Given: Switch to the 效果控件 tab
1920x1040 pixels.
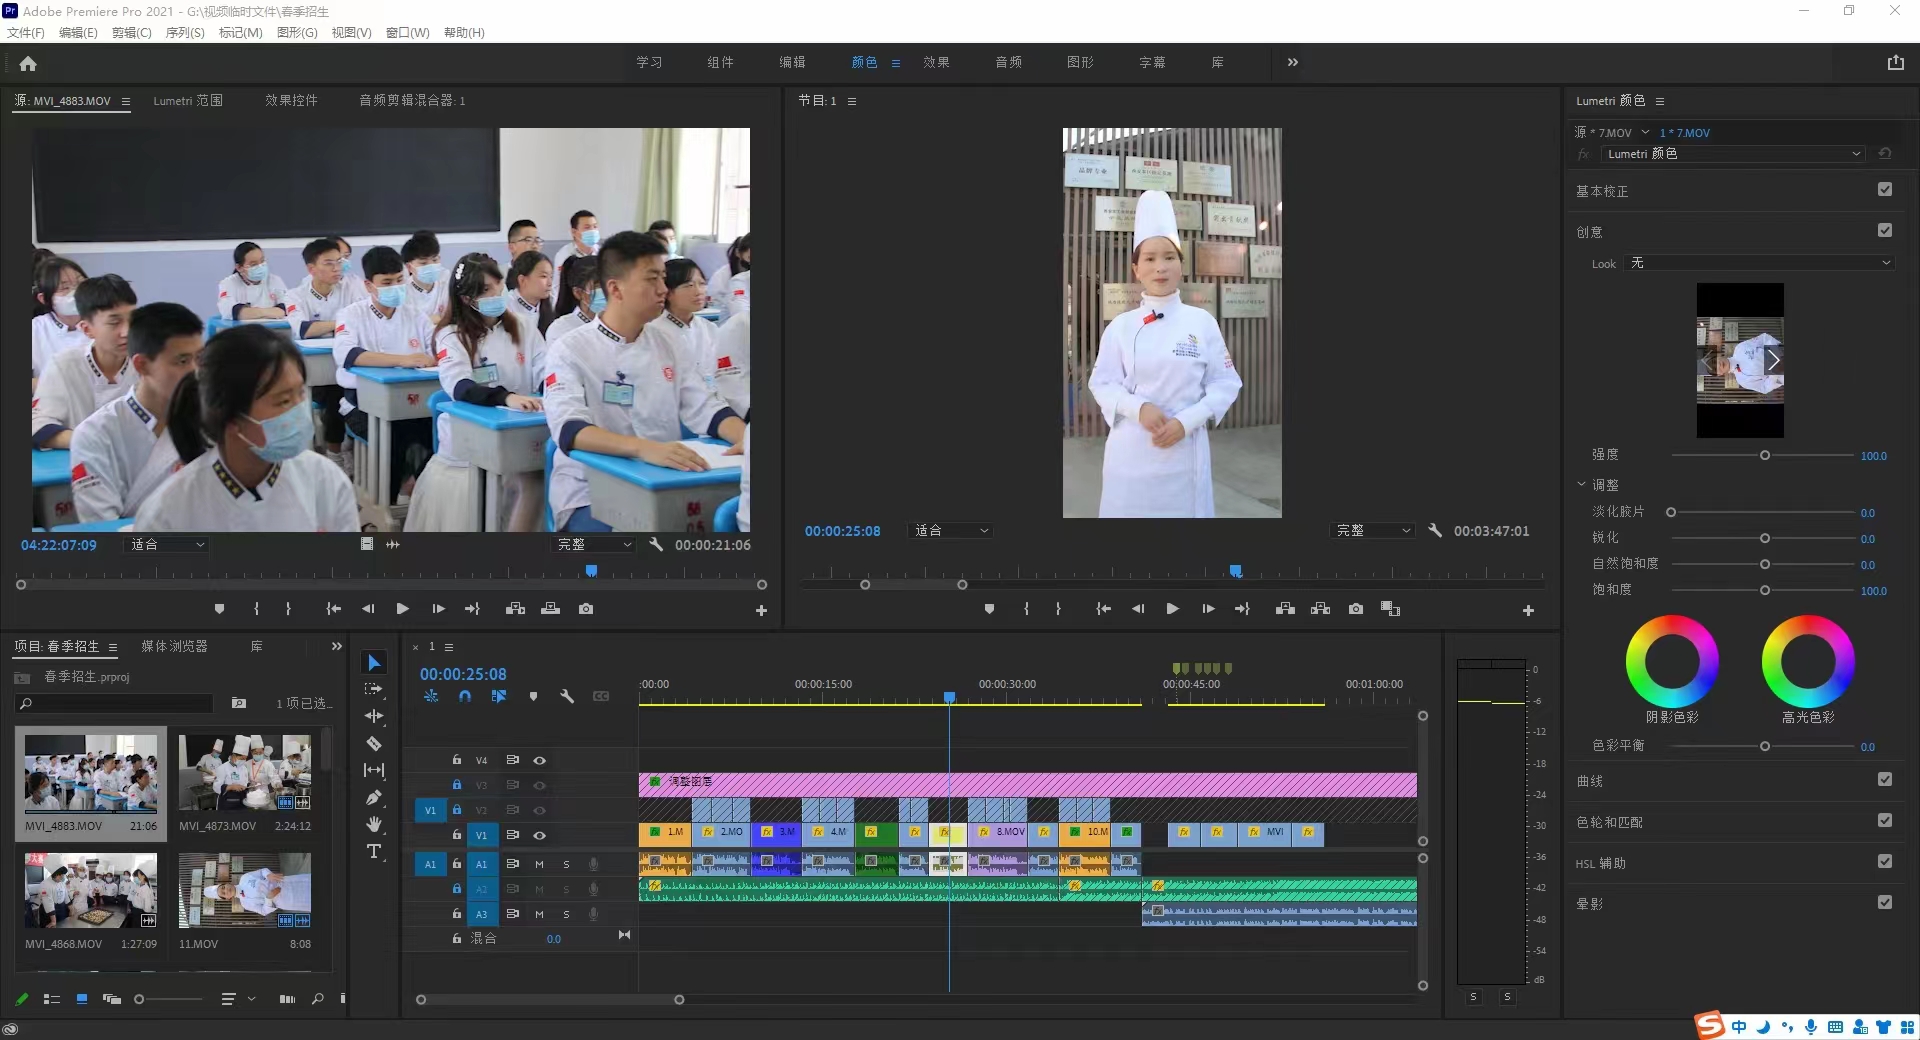Looking at the screenshot, I should pyautogui.click(x=291, y=101).
